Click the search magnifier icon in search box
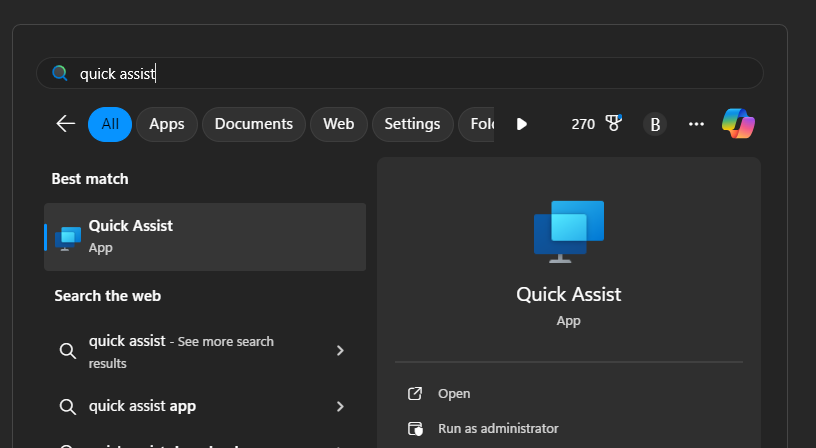The width and height of the screenshot is (816, 448). 60,73
